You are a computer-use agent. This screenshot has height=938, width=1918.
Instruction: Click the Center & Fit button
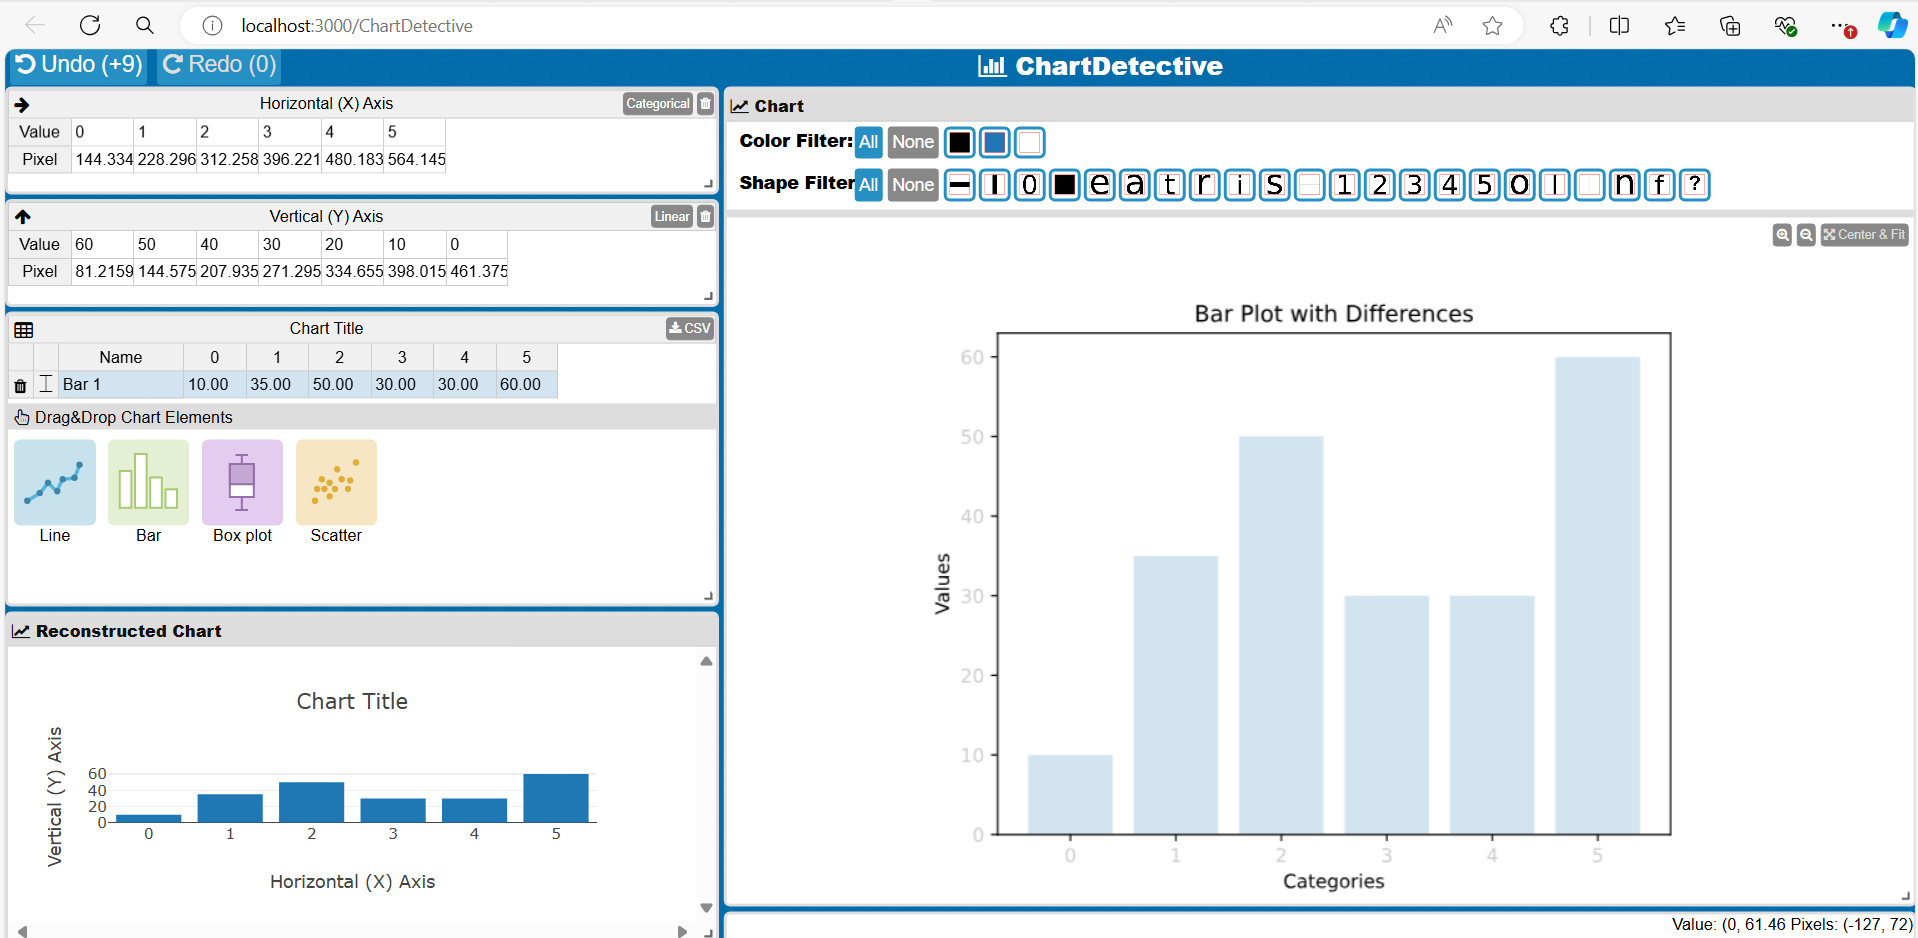[1864, 235]
